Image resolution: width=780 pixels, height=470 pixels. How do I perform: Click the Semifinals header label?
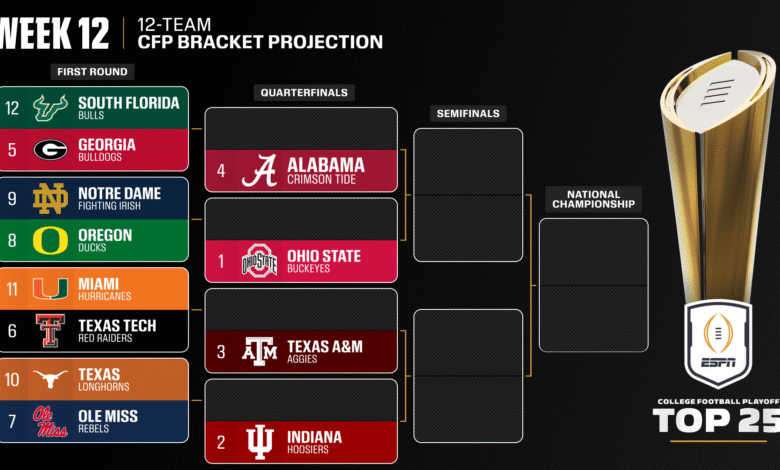[468, 114]
